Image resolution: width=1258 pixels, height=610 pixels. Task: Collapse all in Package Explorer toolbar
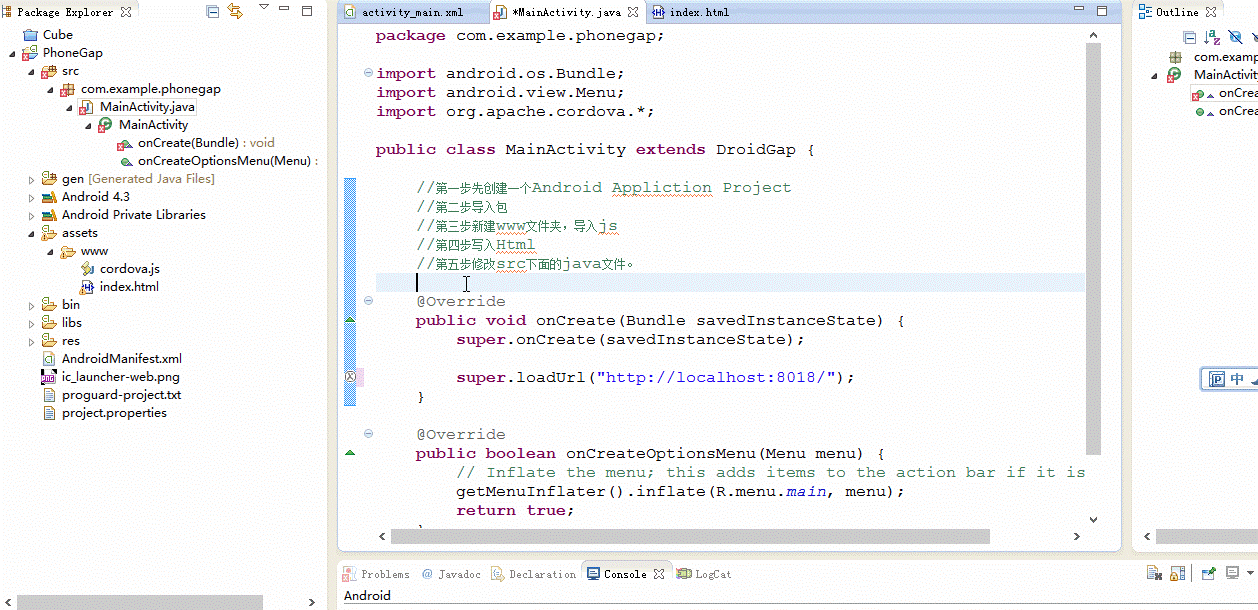click(x=213, y=11)
